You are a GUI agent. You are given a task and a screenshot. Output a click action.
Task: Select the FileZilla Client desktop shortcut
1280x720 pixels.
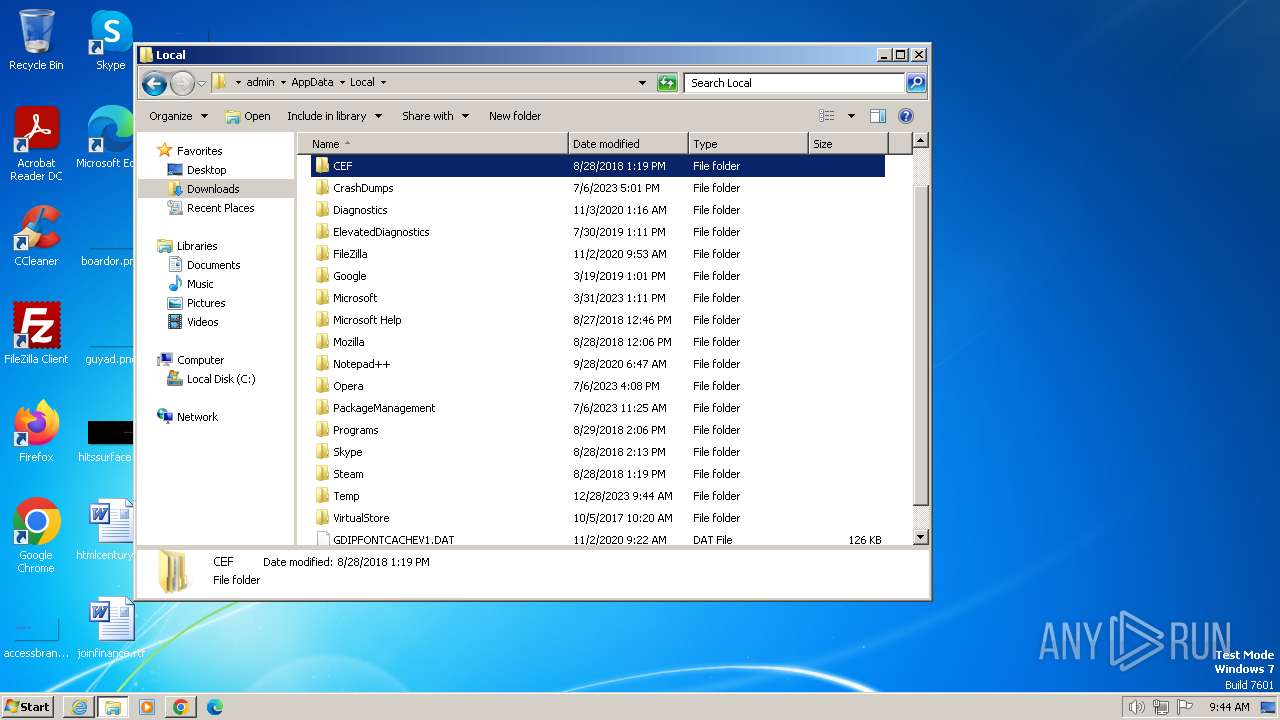point(36,333)
